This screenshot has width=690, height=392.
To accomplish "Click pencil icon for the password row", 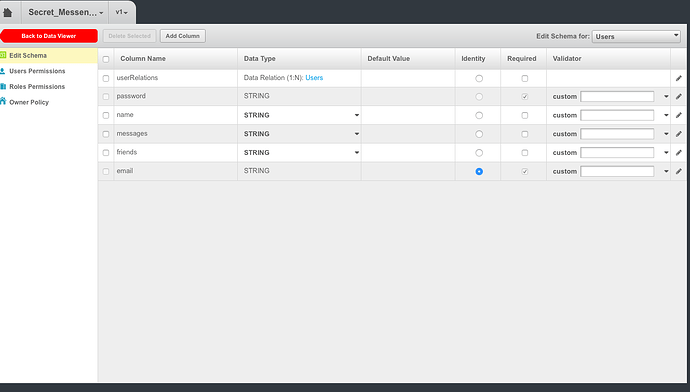I will [x=679, y=96].
